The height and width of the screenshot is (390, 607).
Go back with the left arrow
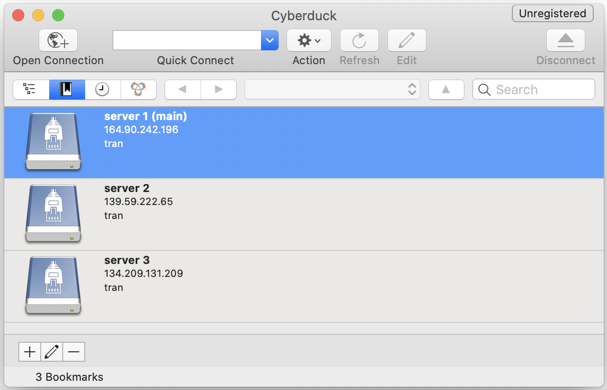tap(183, 89)
